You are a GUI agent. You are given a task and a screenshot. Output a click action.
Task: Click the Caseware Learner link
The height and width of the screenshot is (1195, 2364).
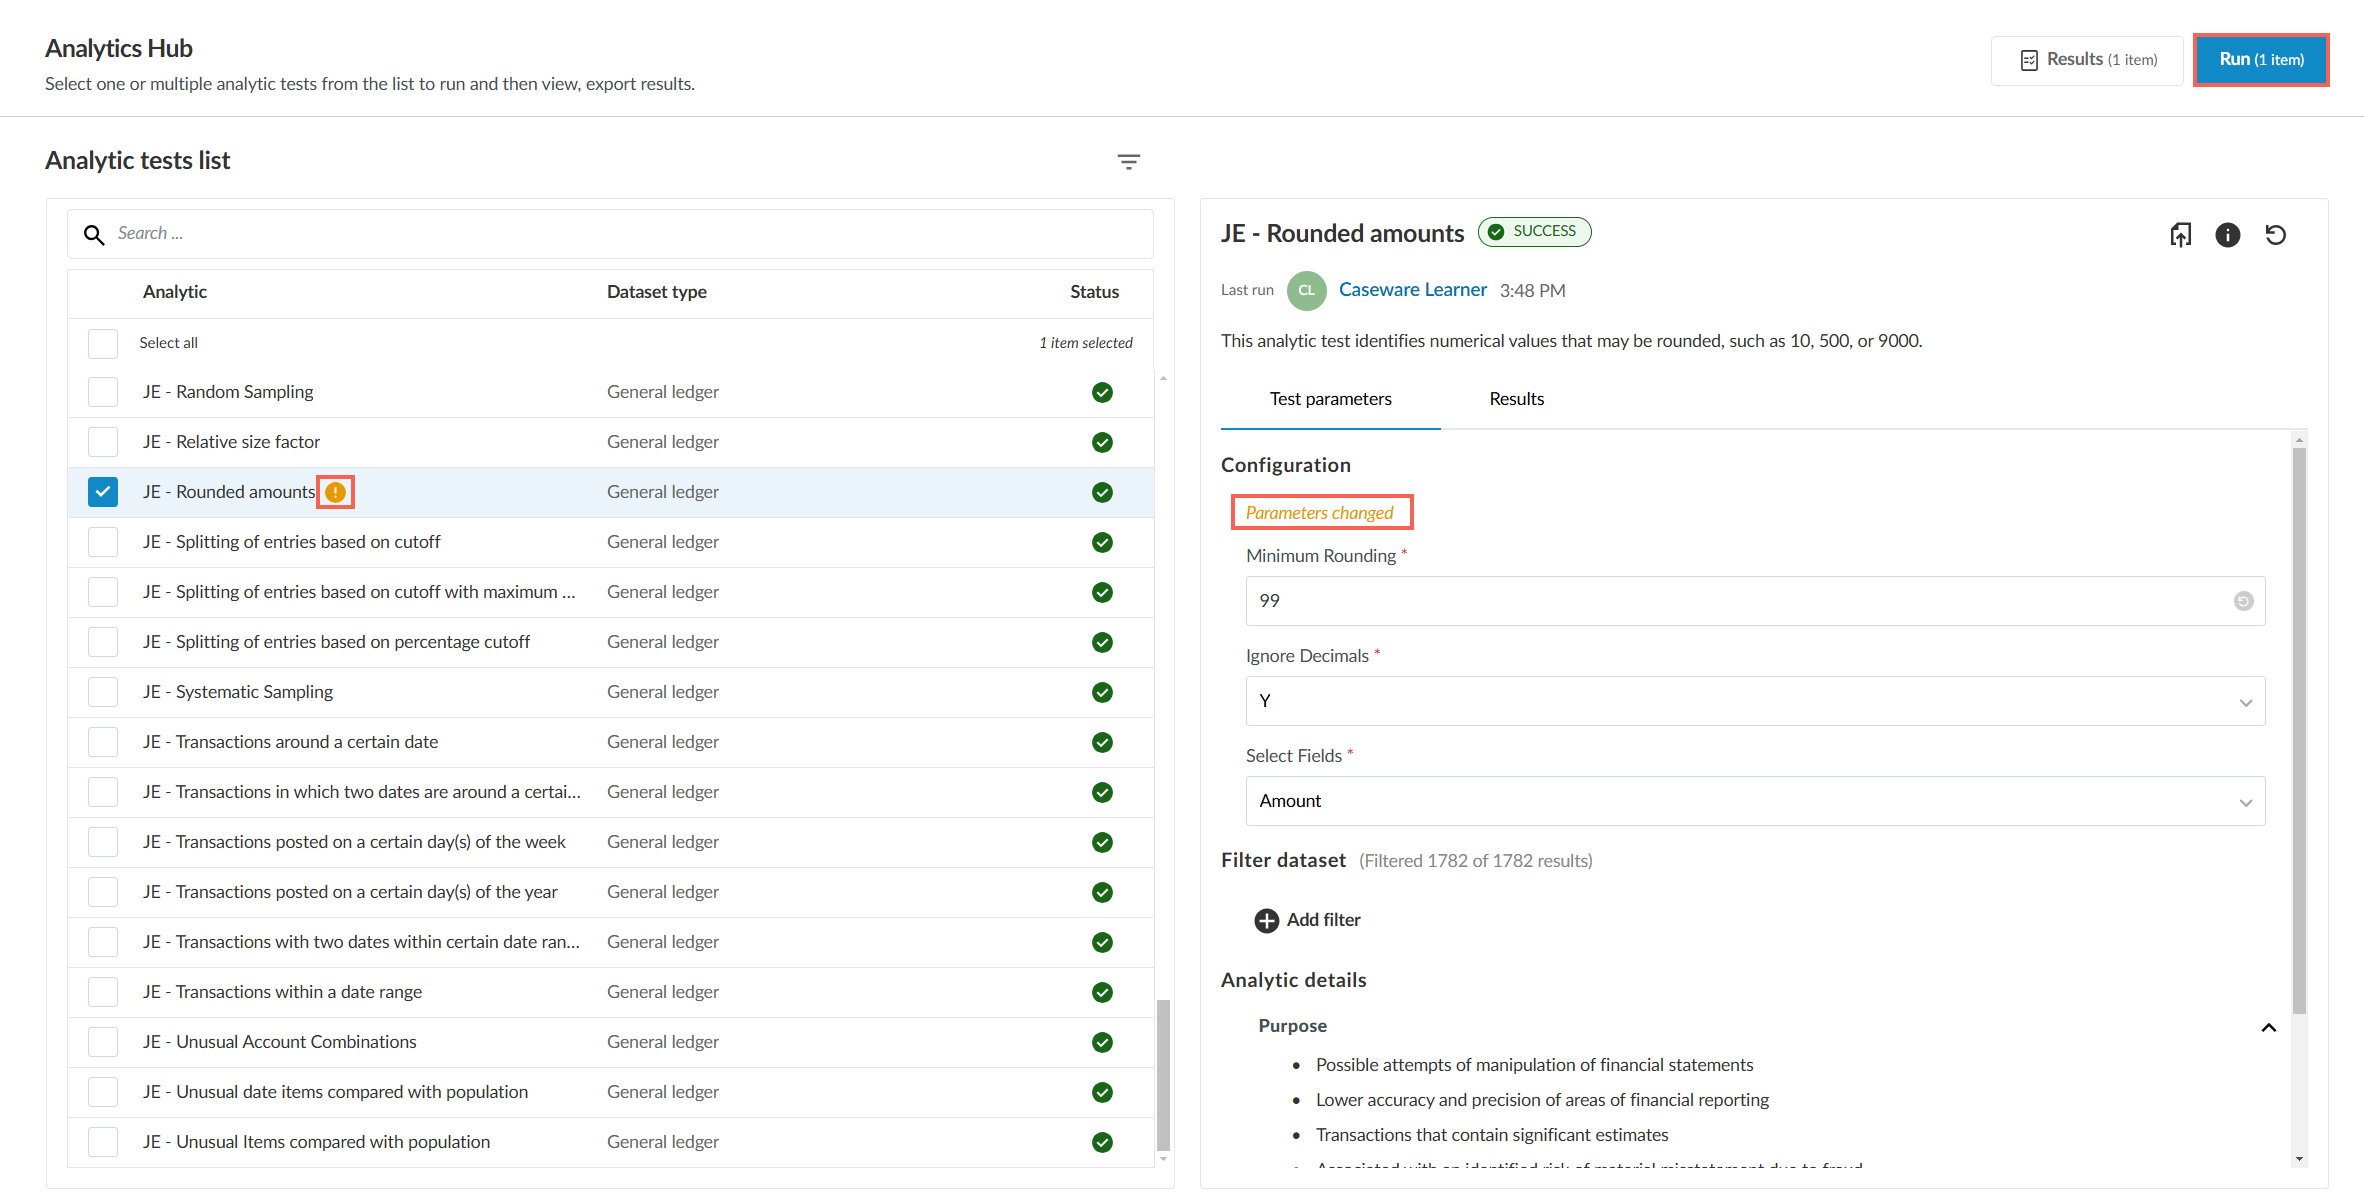(x=1412, y=290)
